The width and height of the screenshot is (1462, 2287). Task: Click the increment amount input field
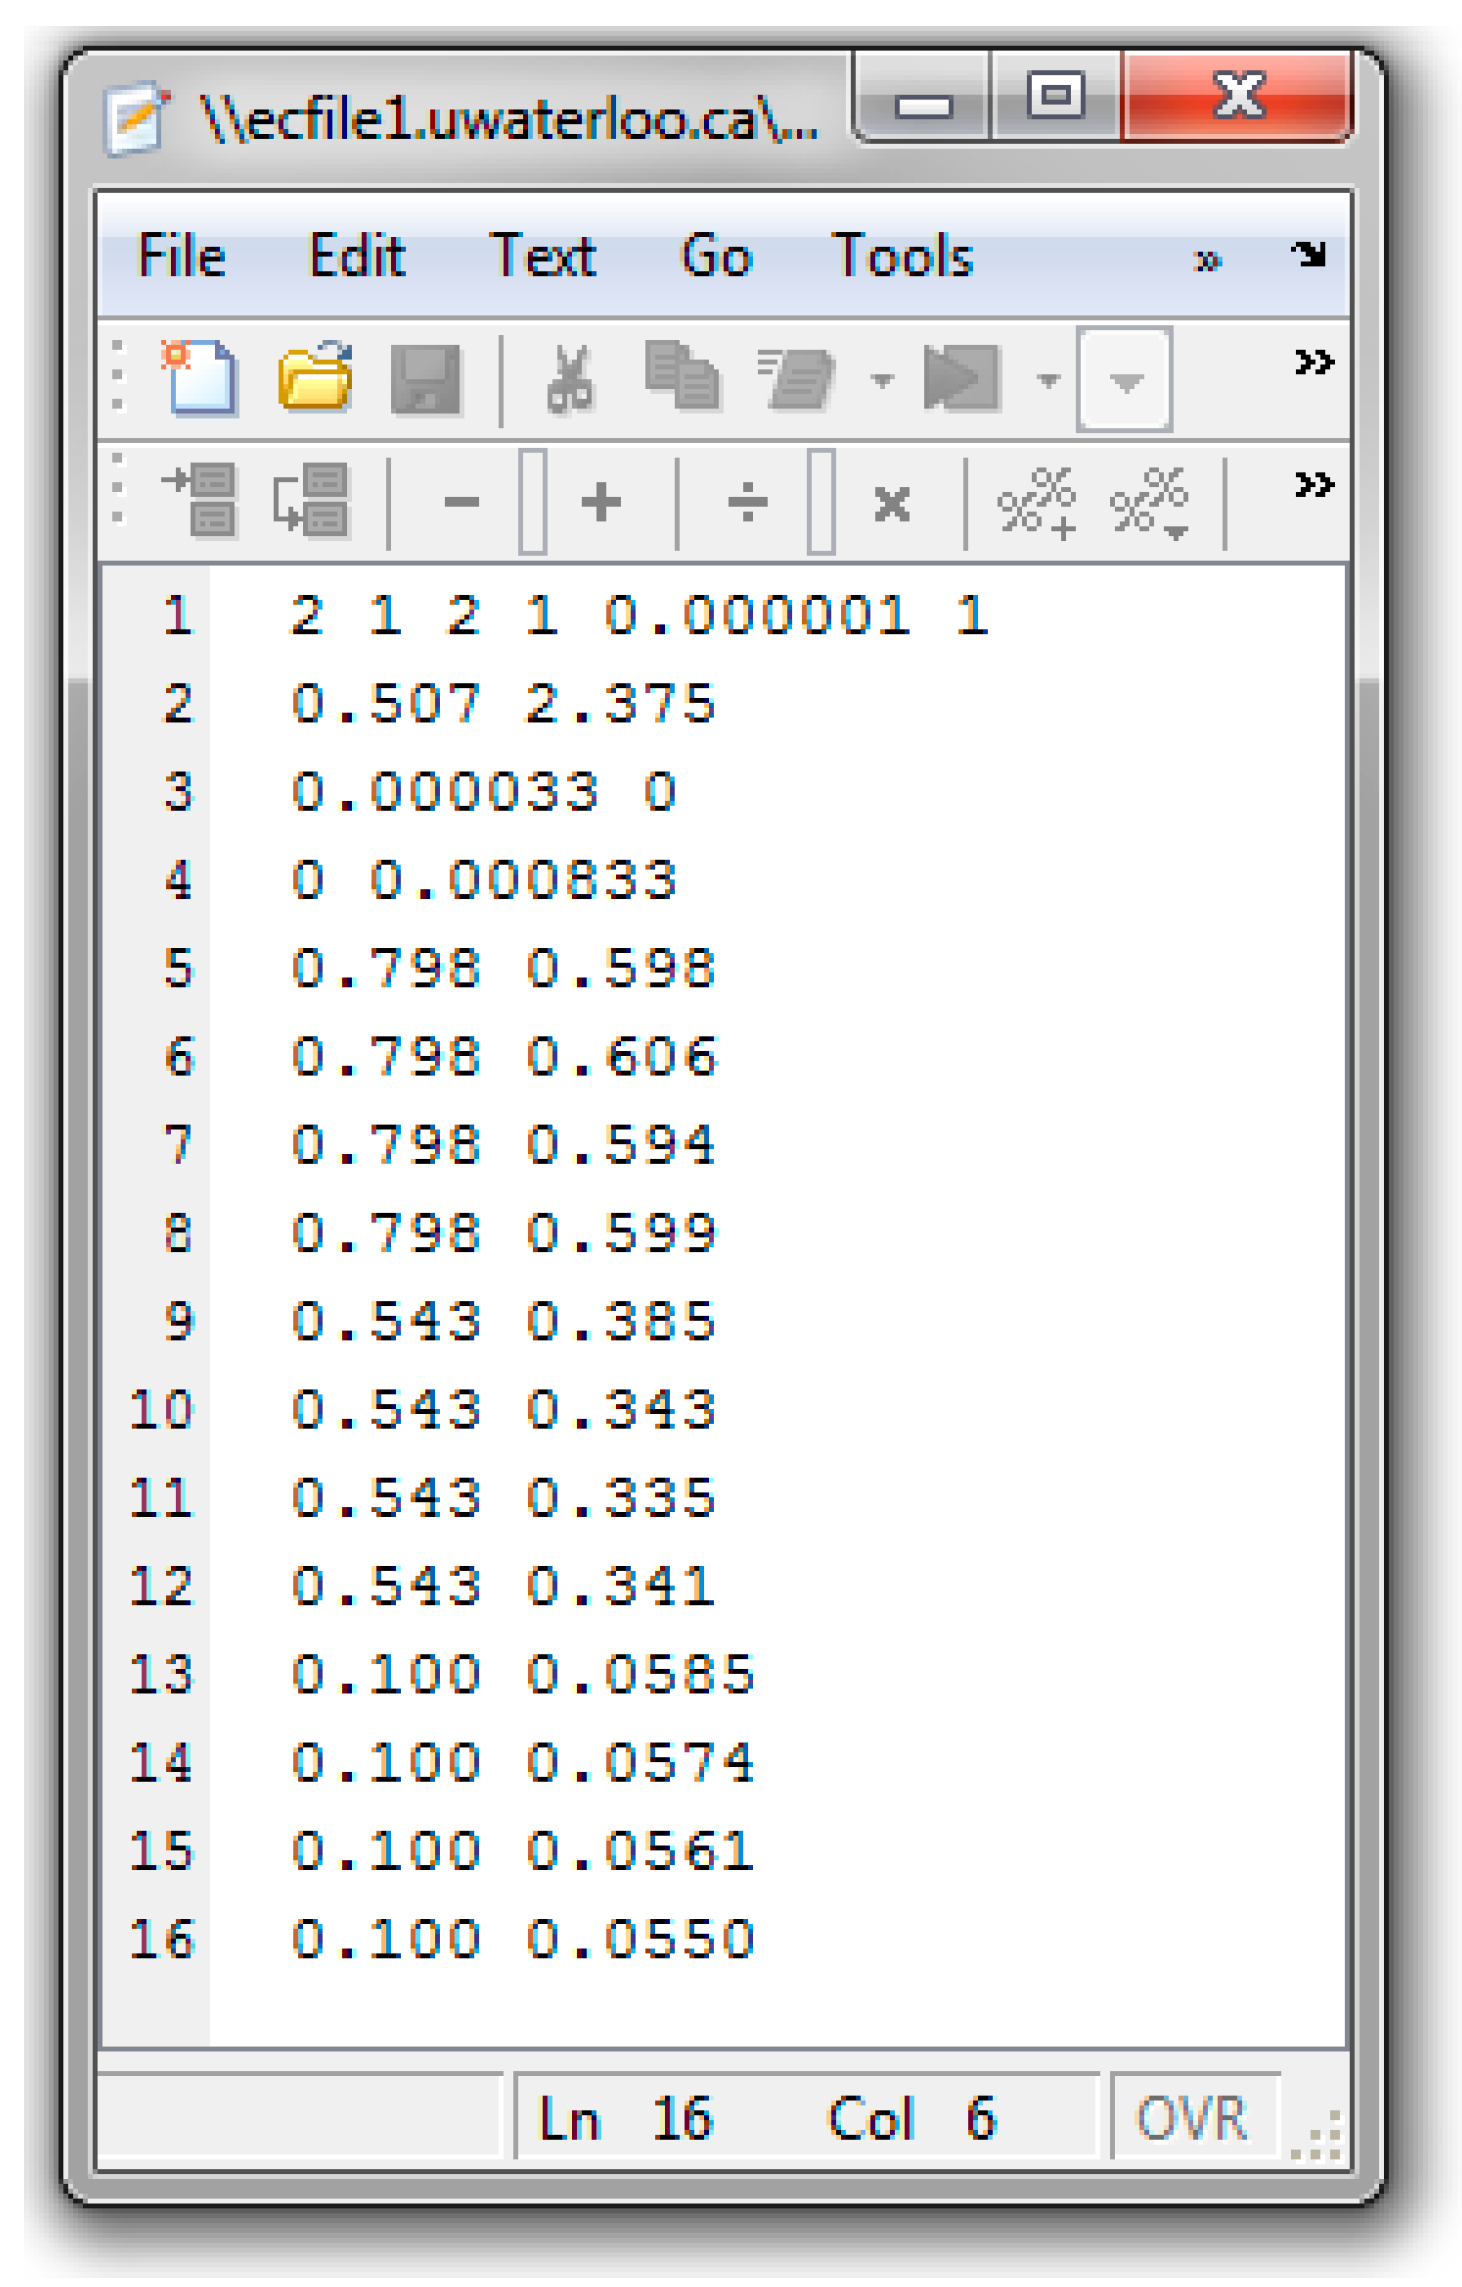(x=533, y=502)
